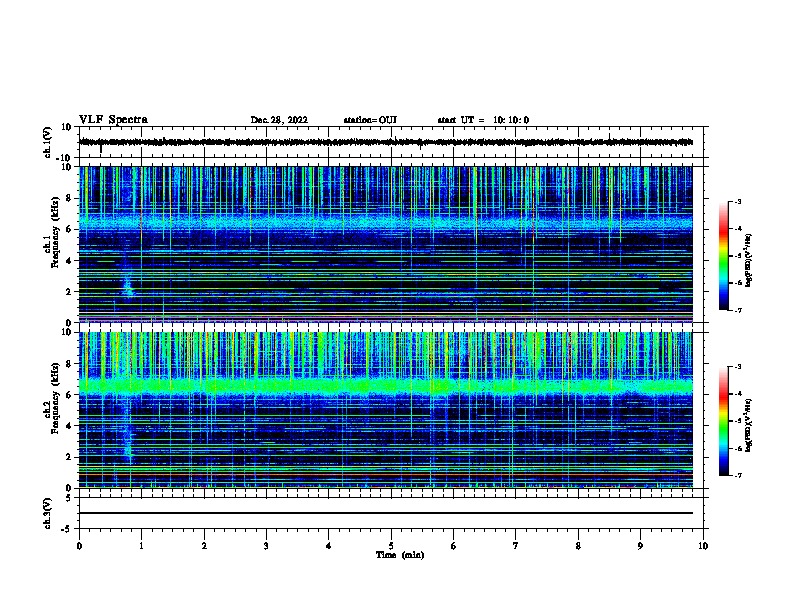Viewport: 792px width, 612px height.
Task: Click the upper colorbar's log(PSD) unit label
Action: click(x=748, y=260)
